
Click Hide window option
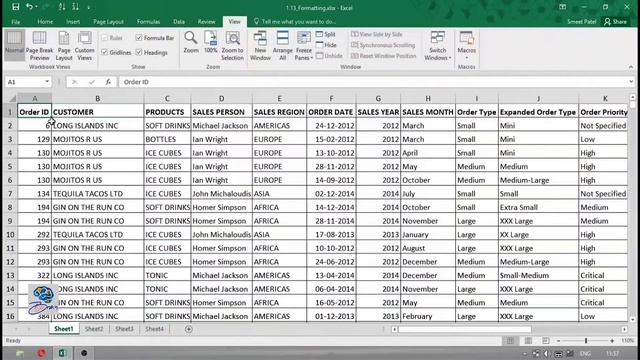click(x=326, y=45)
